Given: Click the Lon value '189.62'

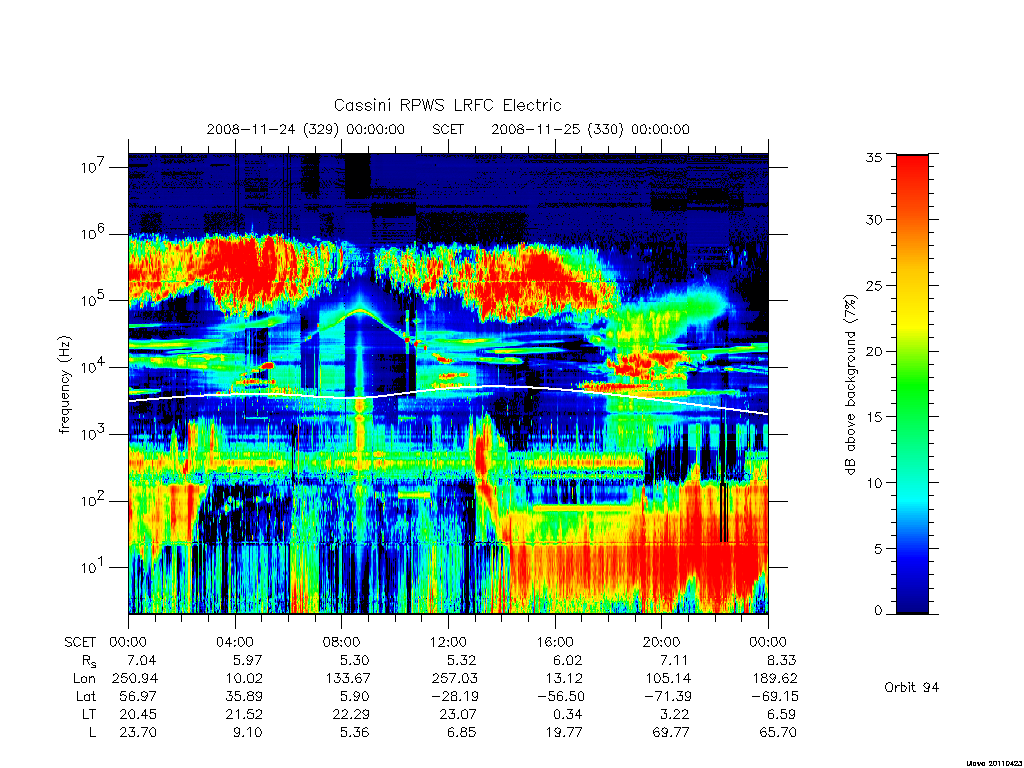Looking at the screenshot, I should [775, 679].
